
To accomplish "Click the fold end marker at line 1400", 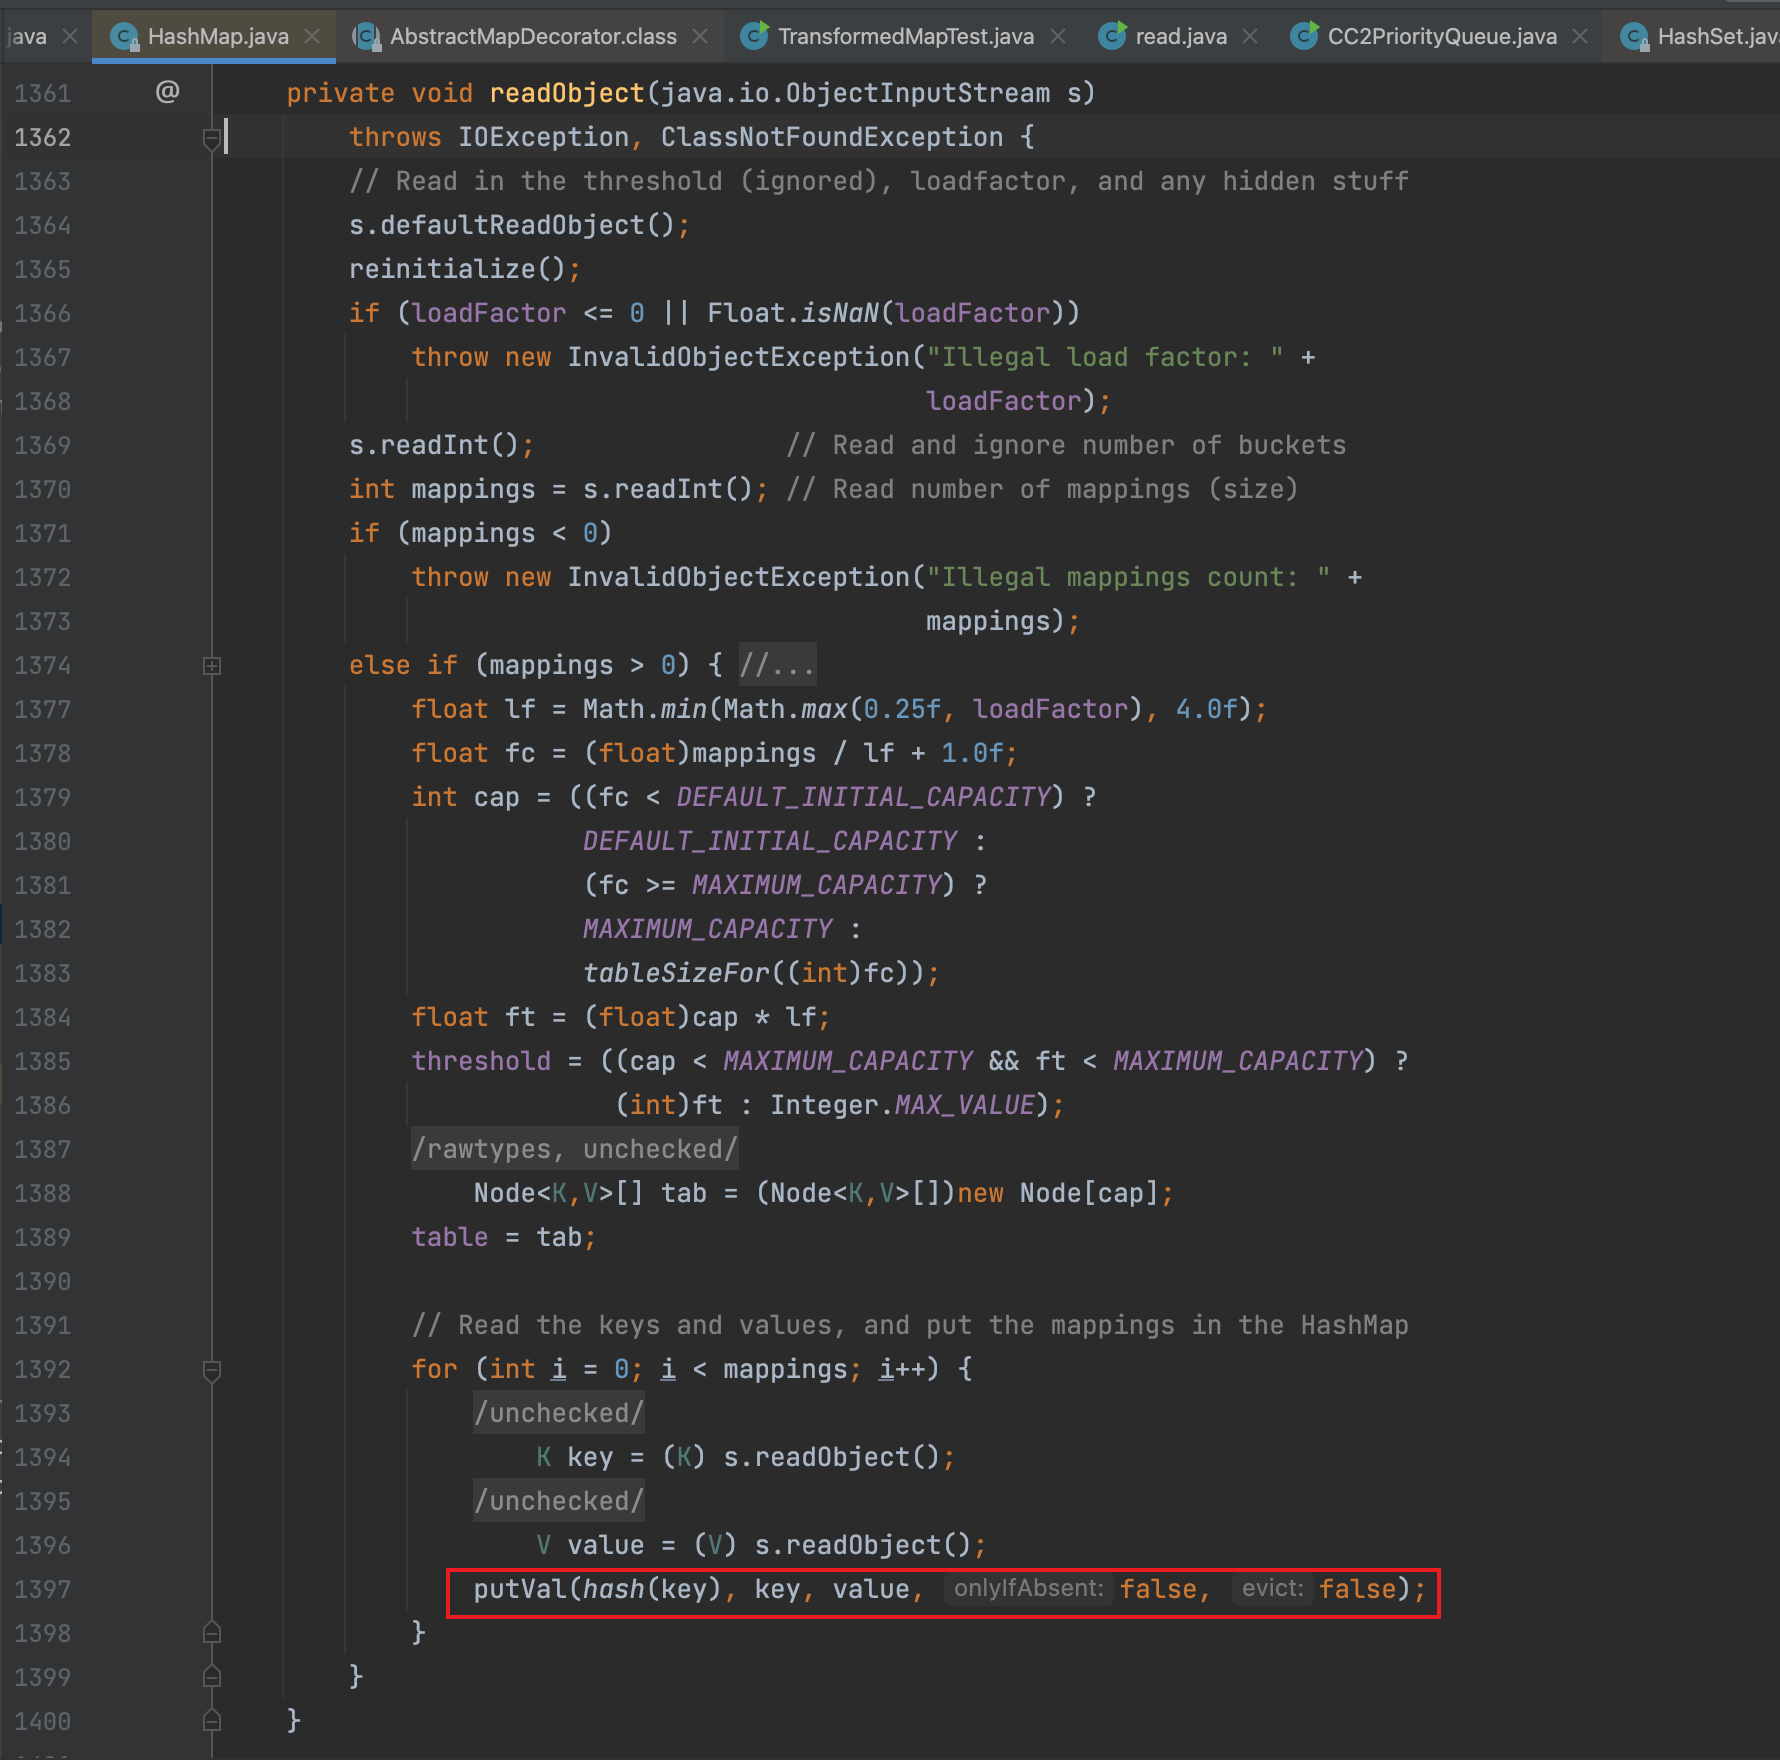I will (x=211, y=1721).
